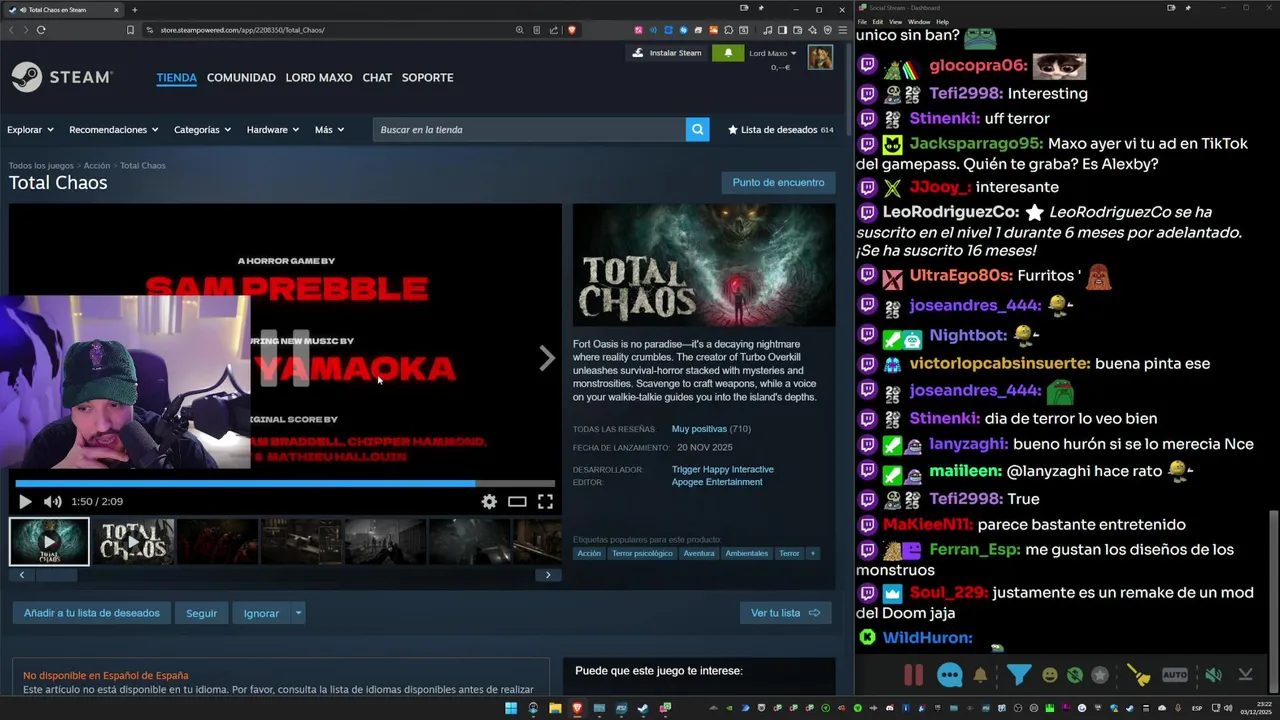This screenshot has width=1280, height=720.
Task: Toggle the crossed-out dollar donations filter
Action: [x=1075, y=676]
